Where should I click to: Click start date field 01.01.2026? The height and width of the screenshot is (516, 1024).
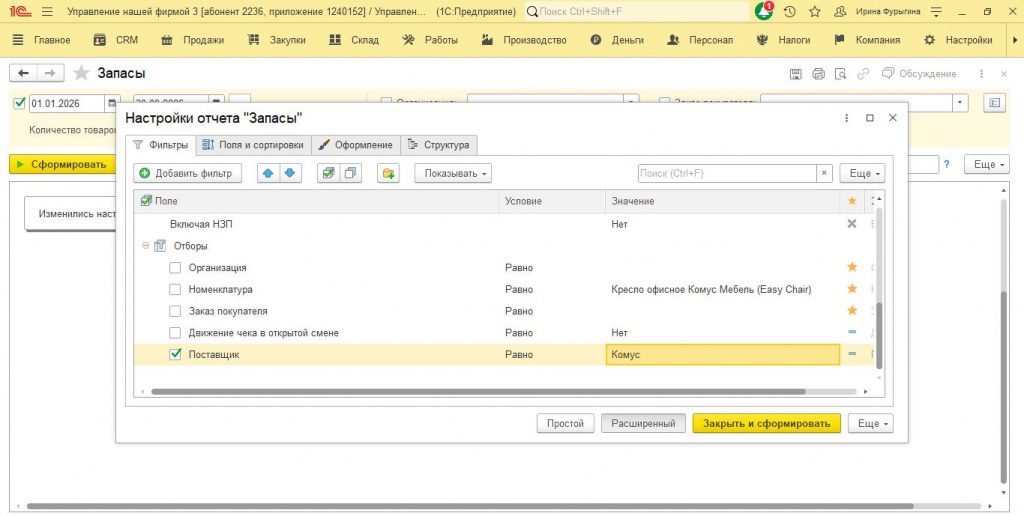point(67,103)
